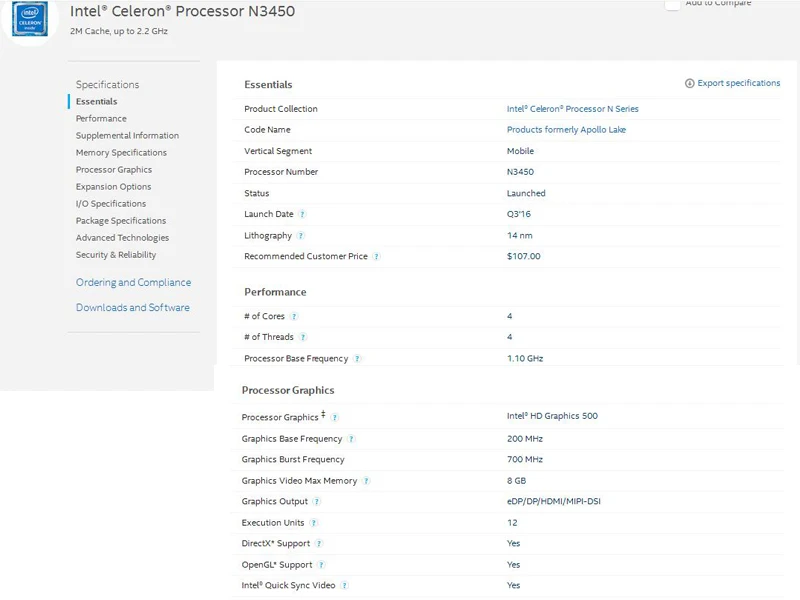Click the Vertical Segment label
Image resolution: width=800 pixels, height=600 pixels.
pyautogui.click(x=278, y=151)
